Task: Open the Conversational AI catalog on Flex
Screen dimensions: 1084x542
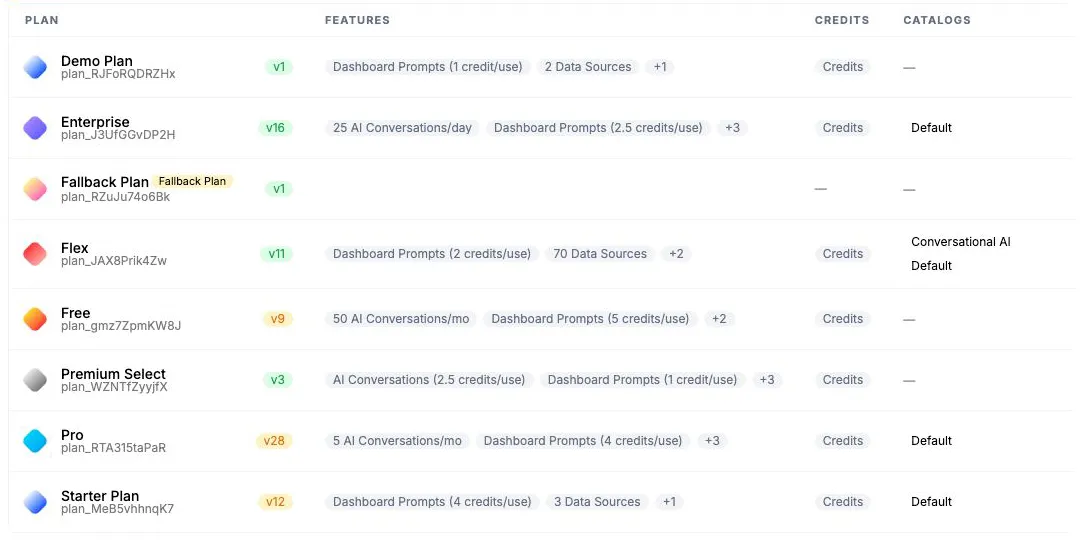Action: coord(961,242)
